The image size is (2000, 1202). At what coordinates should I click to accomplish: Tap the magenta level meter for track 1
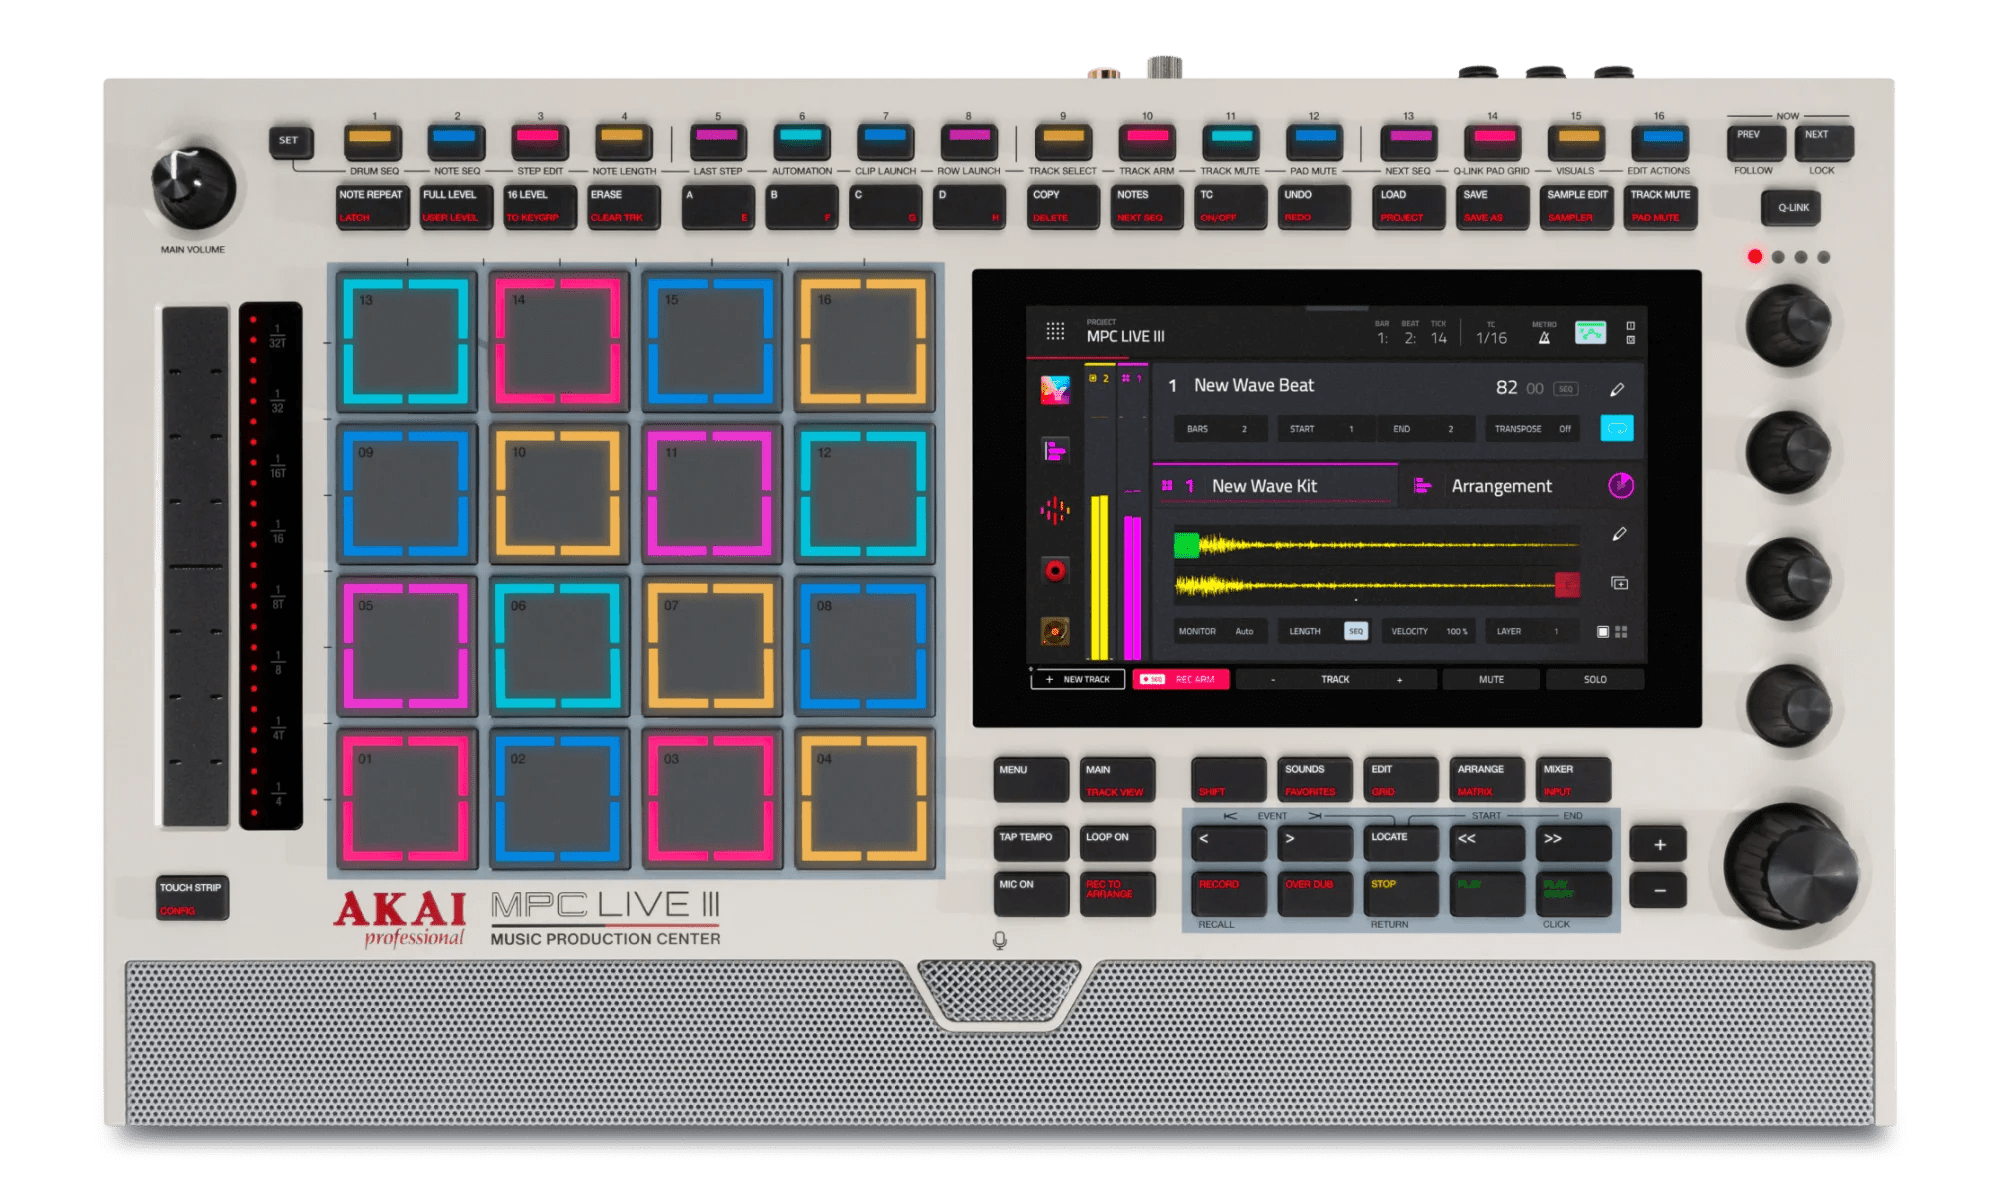1132,588
